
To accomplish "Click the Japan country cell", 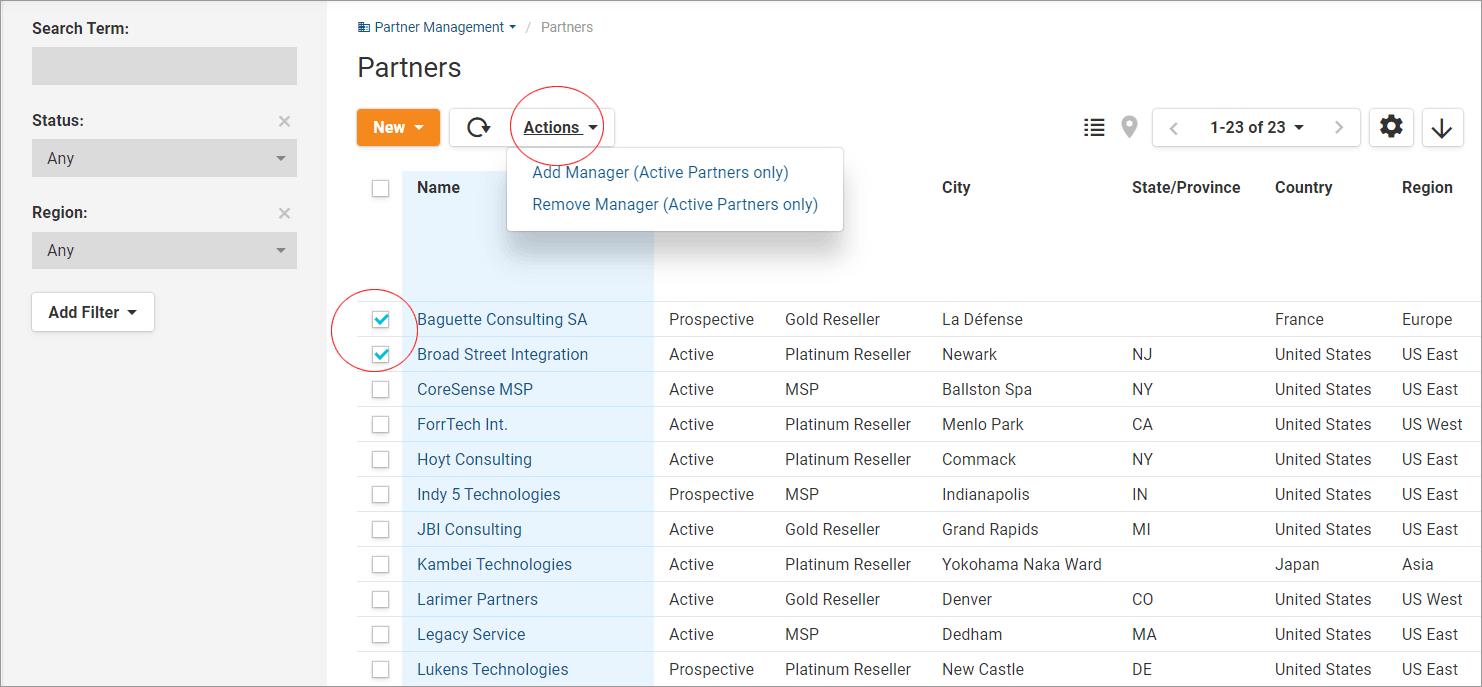I will (x=1297, y=564).
